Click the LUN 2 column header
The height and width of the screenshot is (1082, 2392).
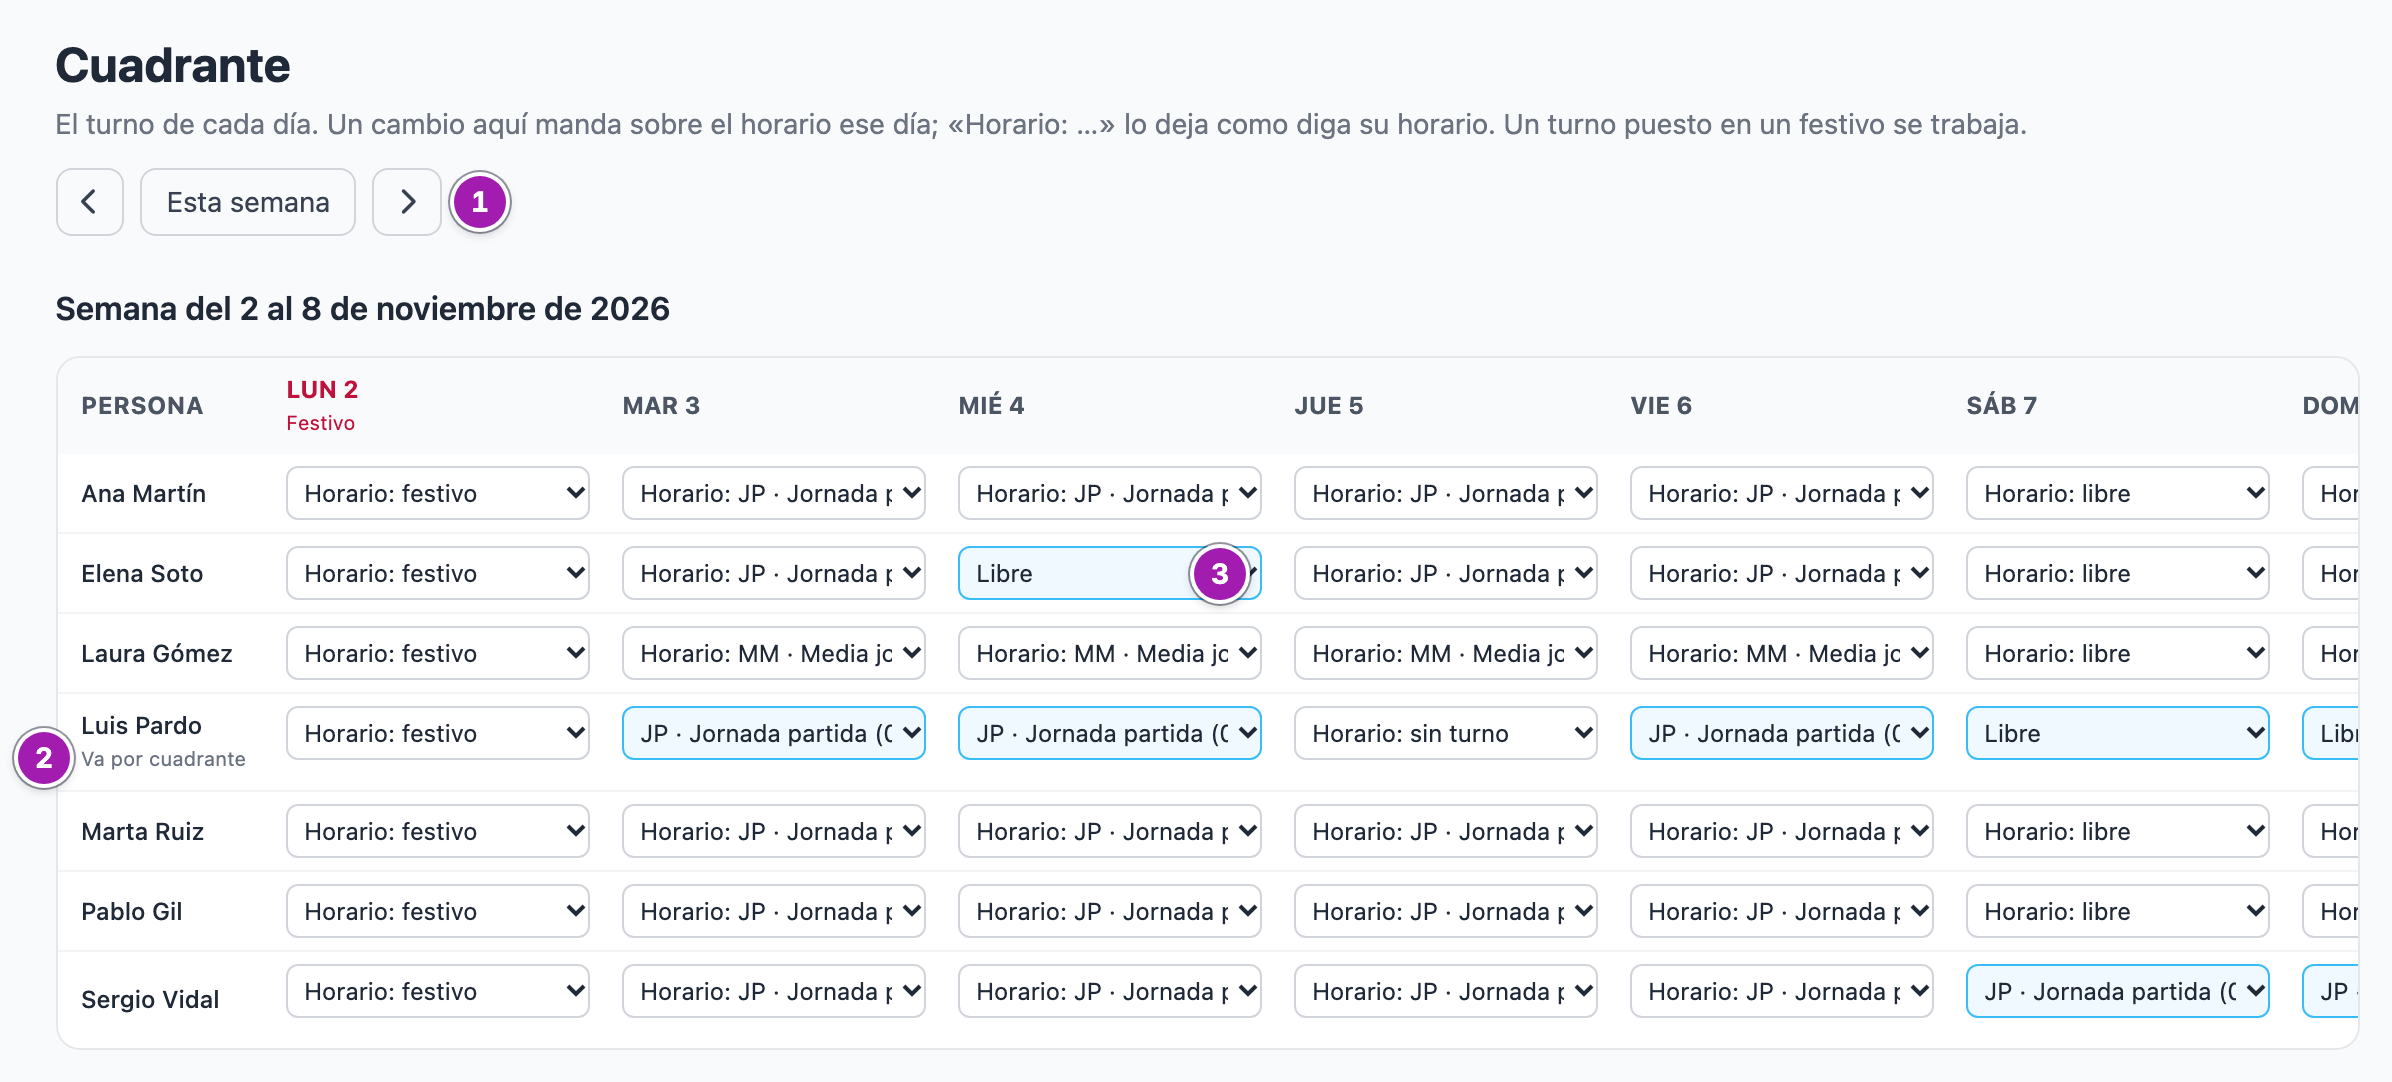tap(322, 390)
